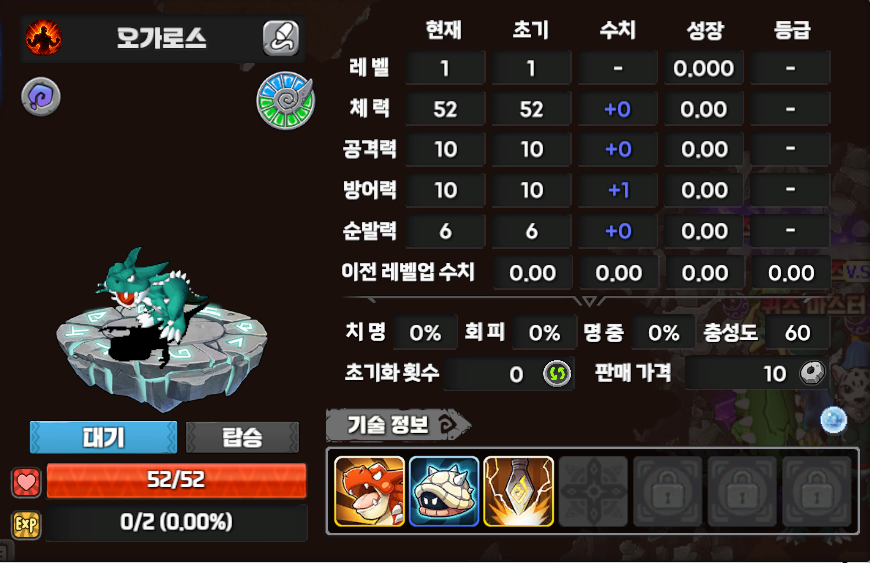This screenshot has height=563, width=870.
Task: Select the lightning spearhead skill icon
Action: pos(519,491)
